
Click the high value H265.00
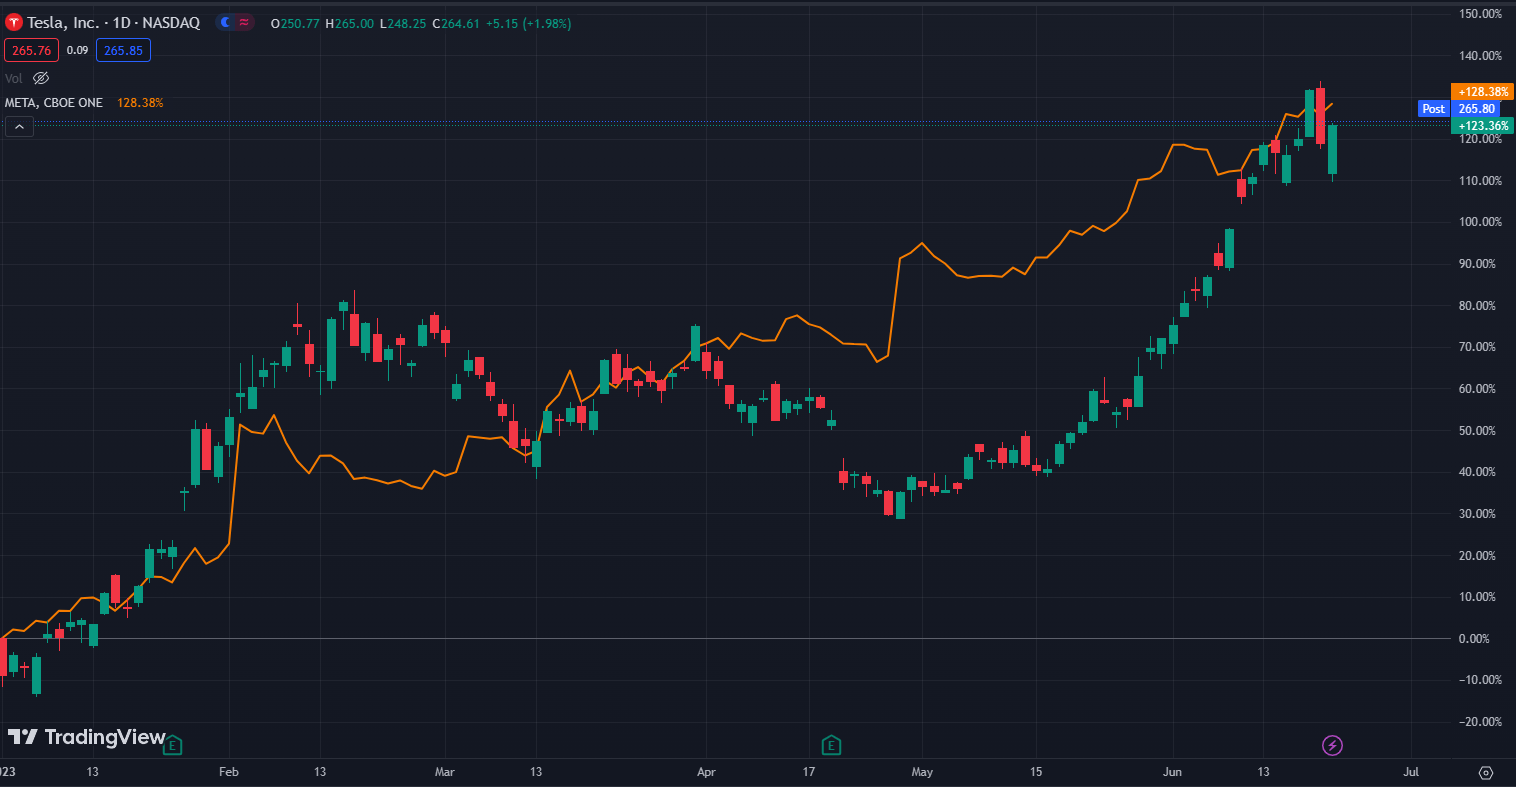(x=350, y=23)
